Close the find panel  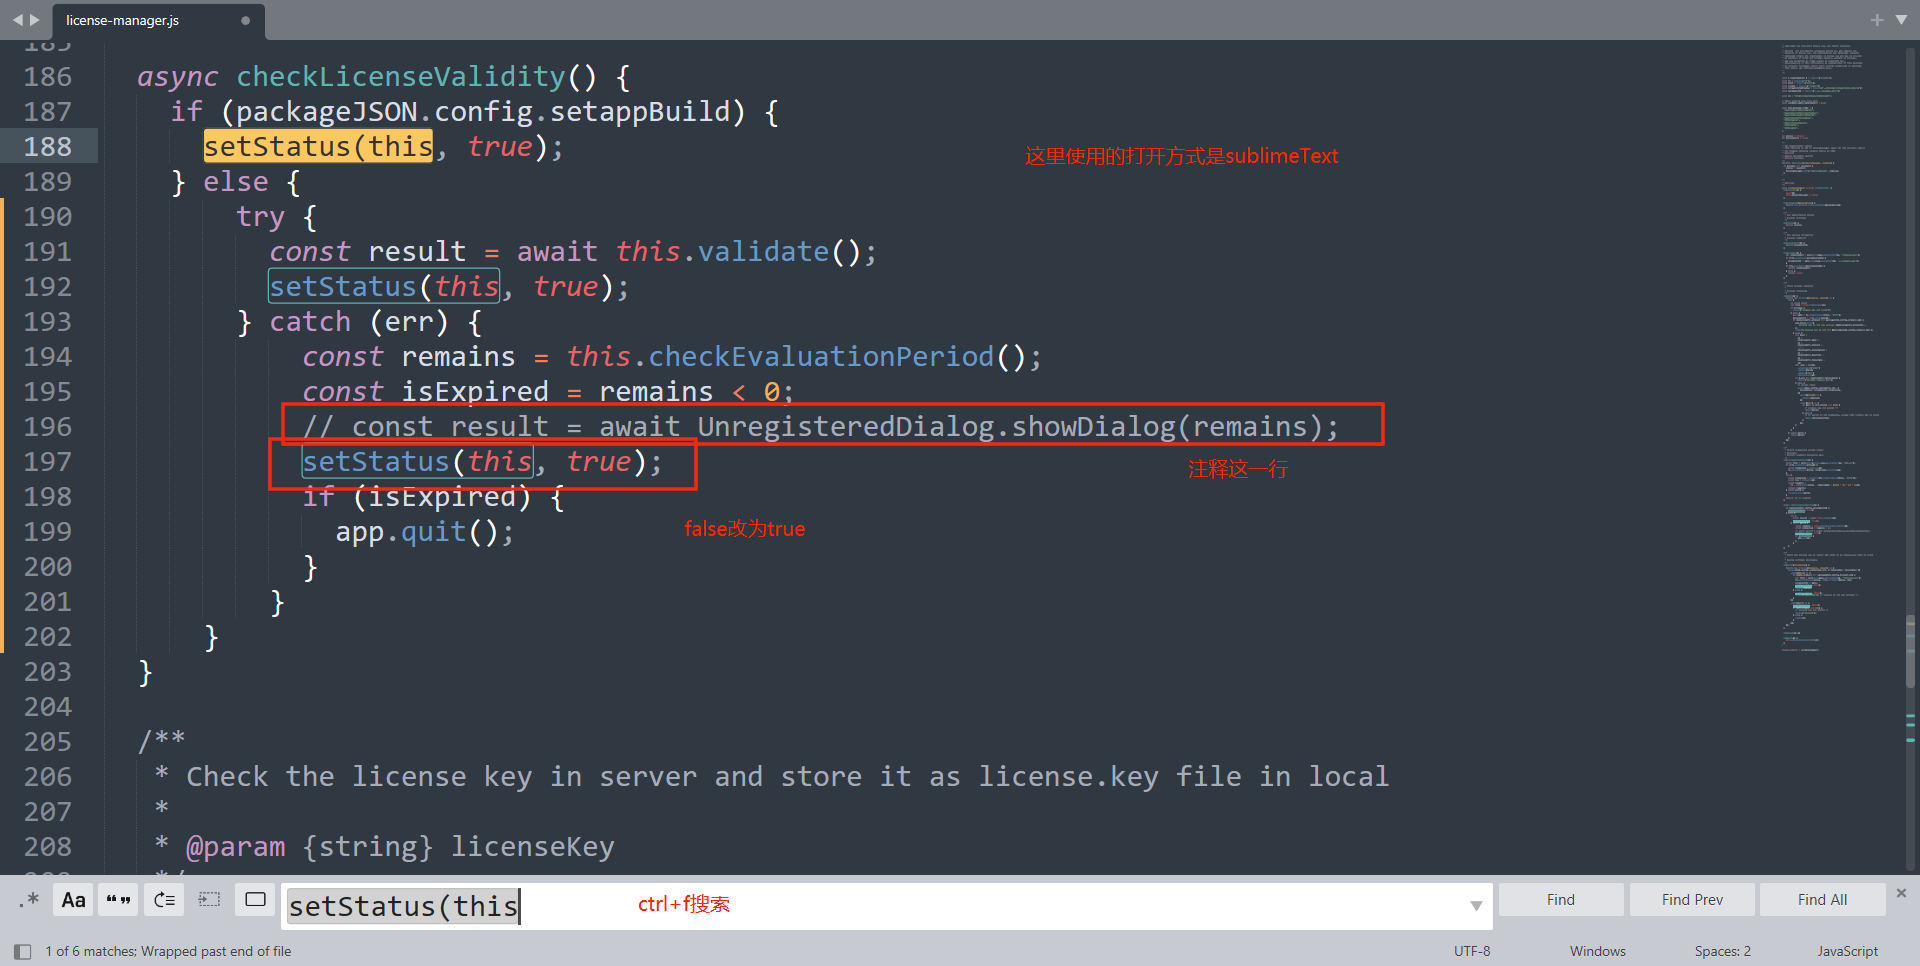click(x=1901, y=893)
